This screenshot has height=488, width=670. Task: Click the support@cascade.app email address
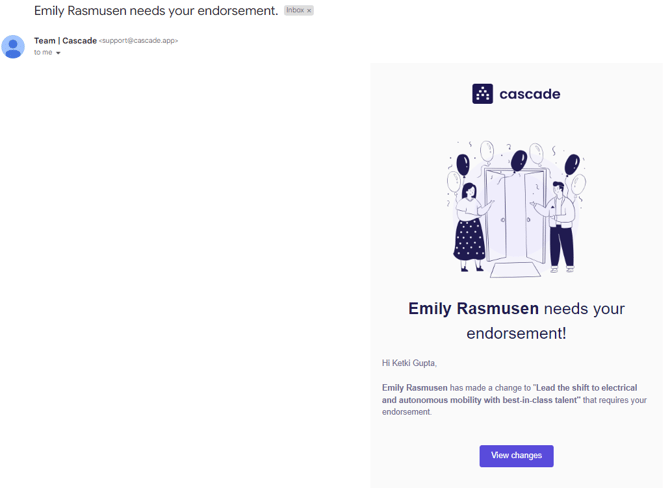[138, 41]
